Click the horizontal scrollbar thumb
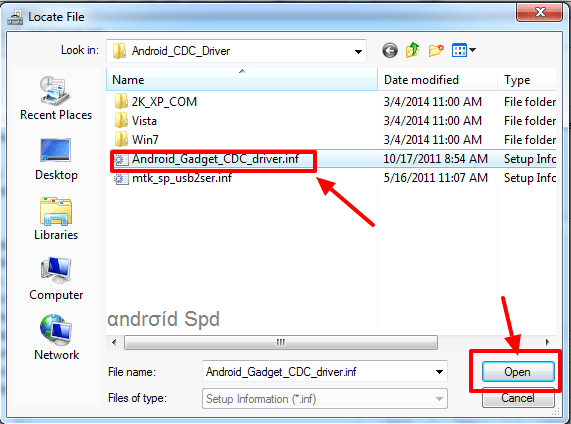571x424 pixels. pos(281,342)
